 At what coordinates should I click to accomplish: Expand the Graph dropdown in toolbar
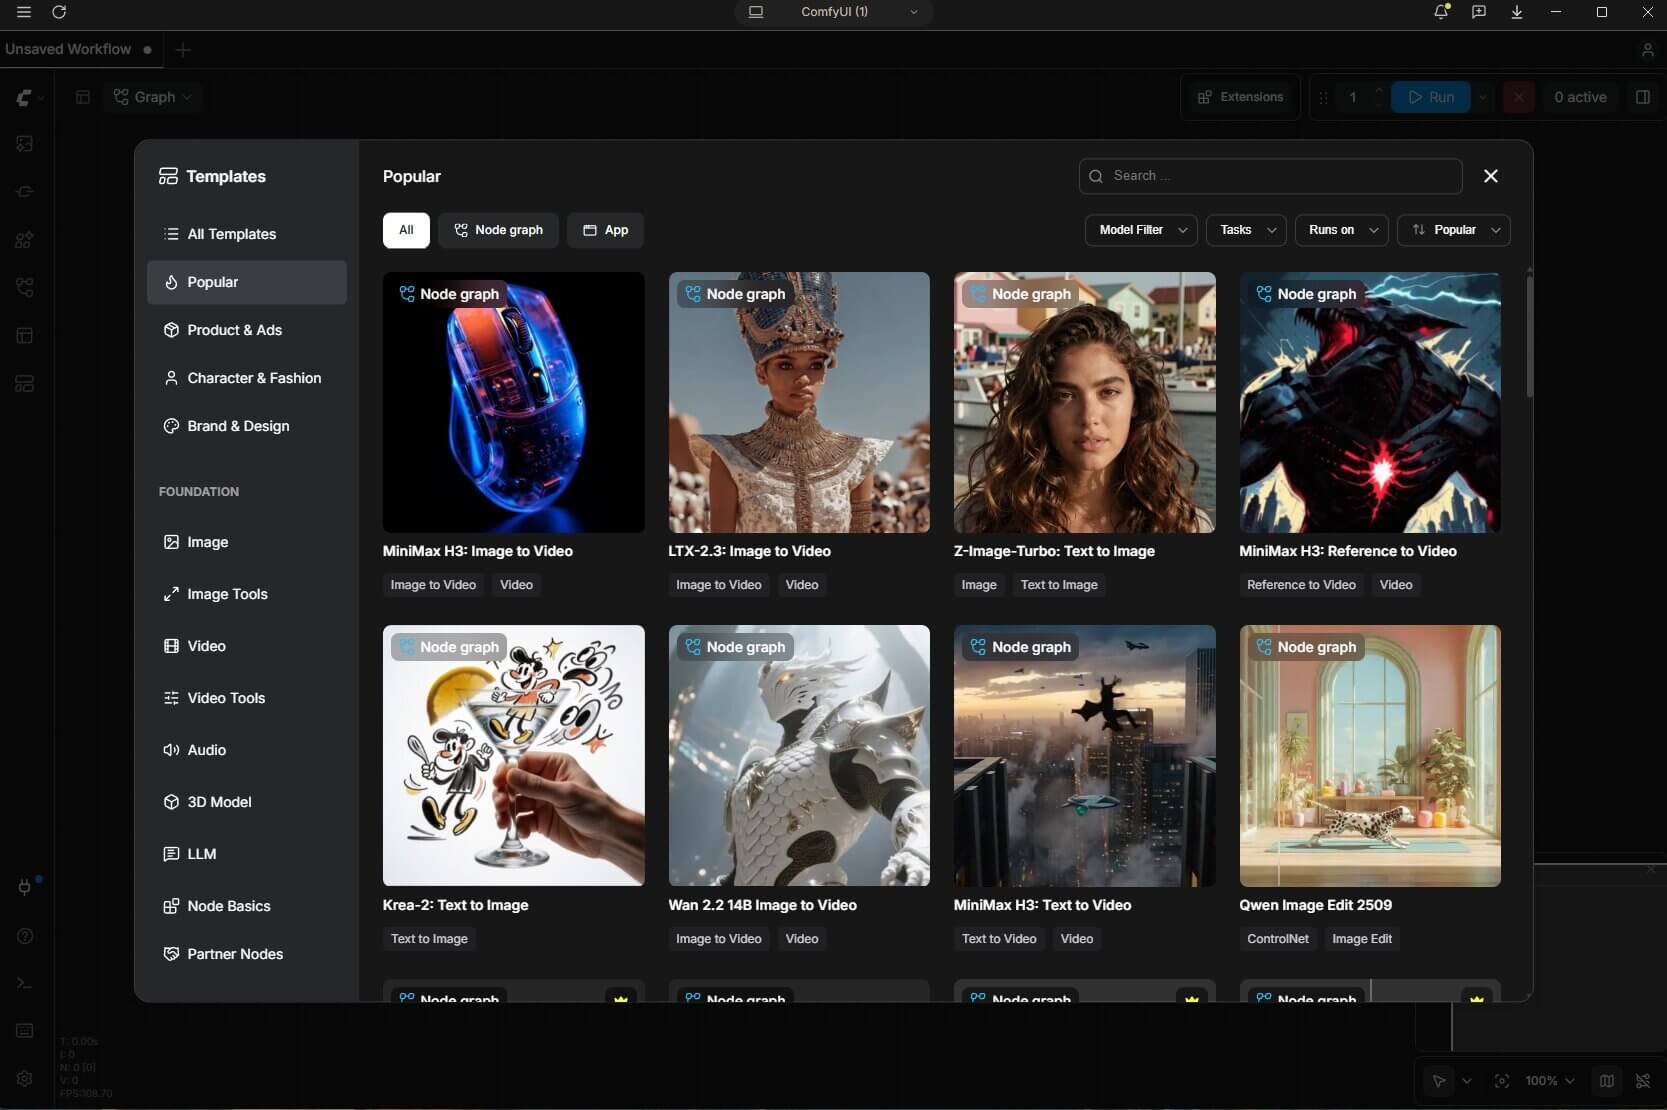coord(152,97)
